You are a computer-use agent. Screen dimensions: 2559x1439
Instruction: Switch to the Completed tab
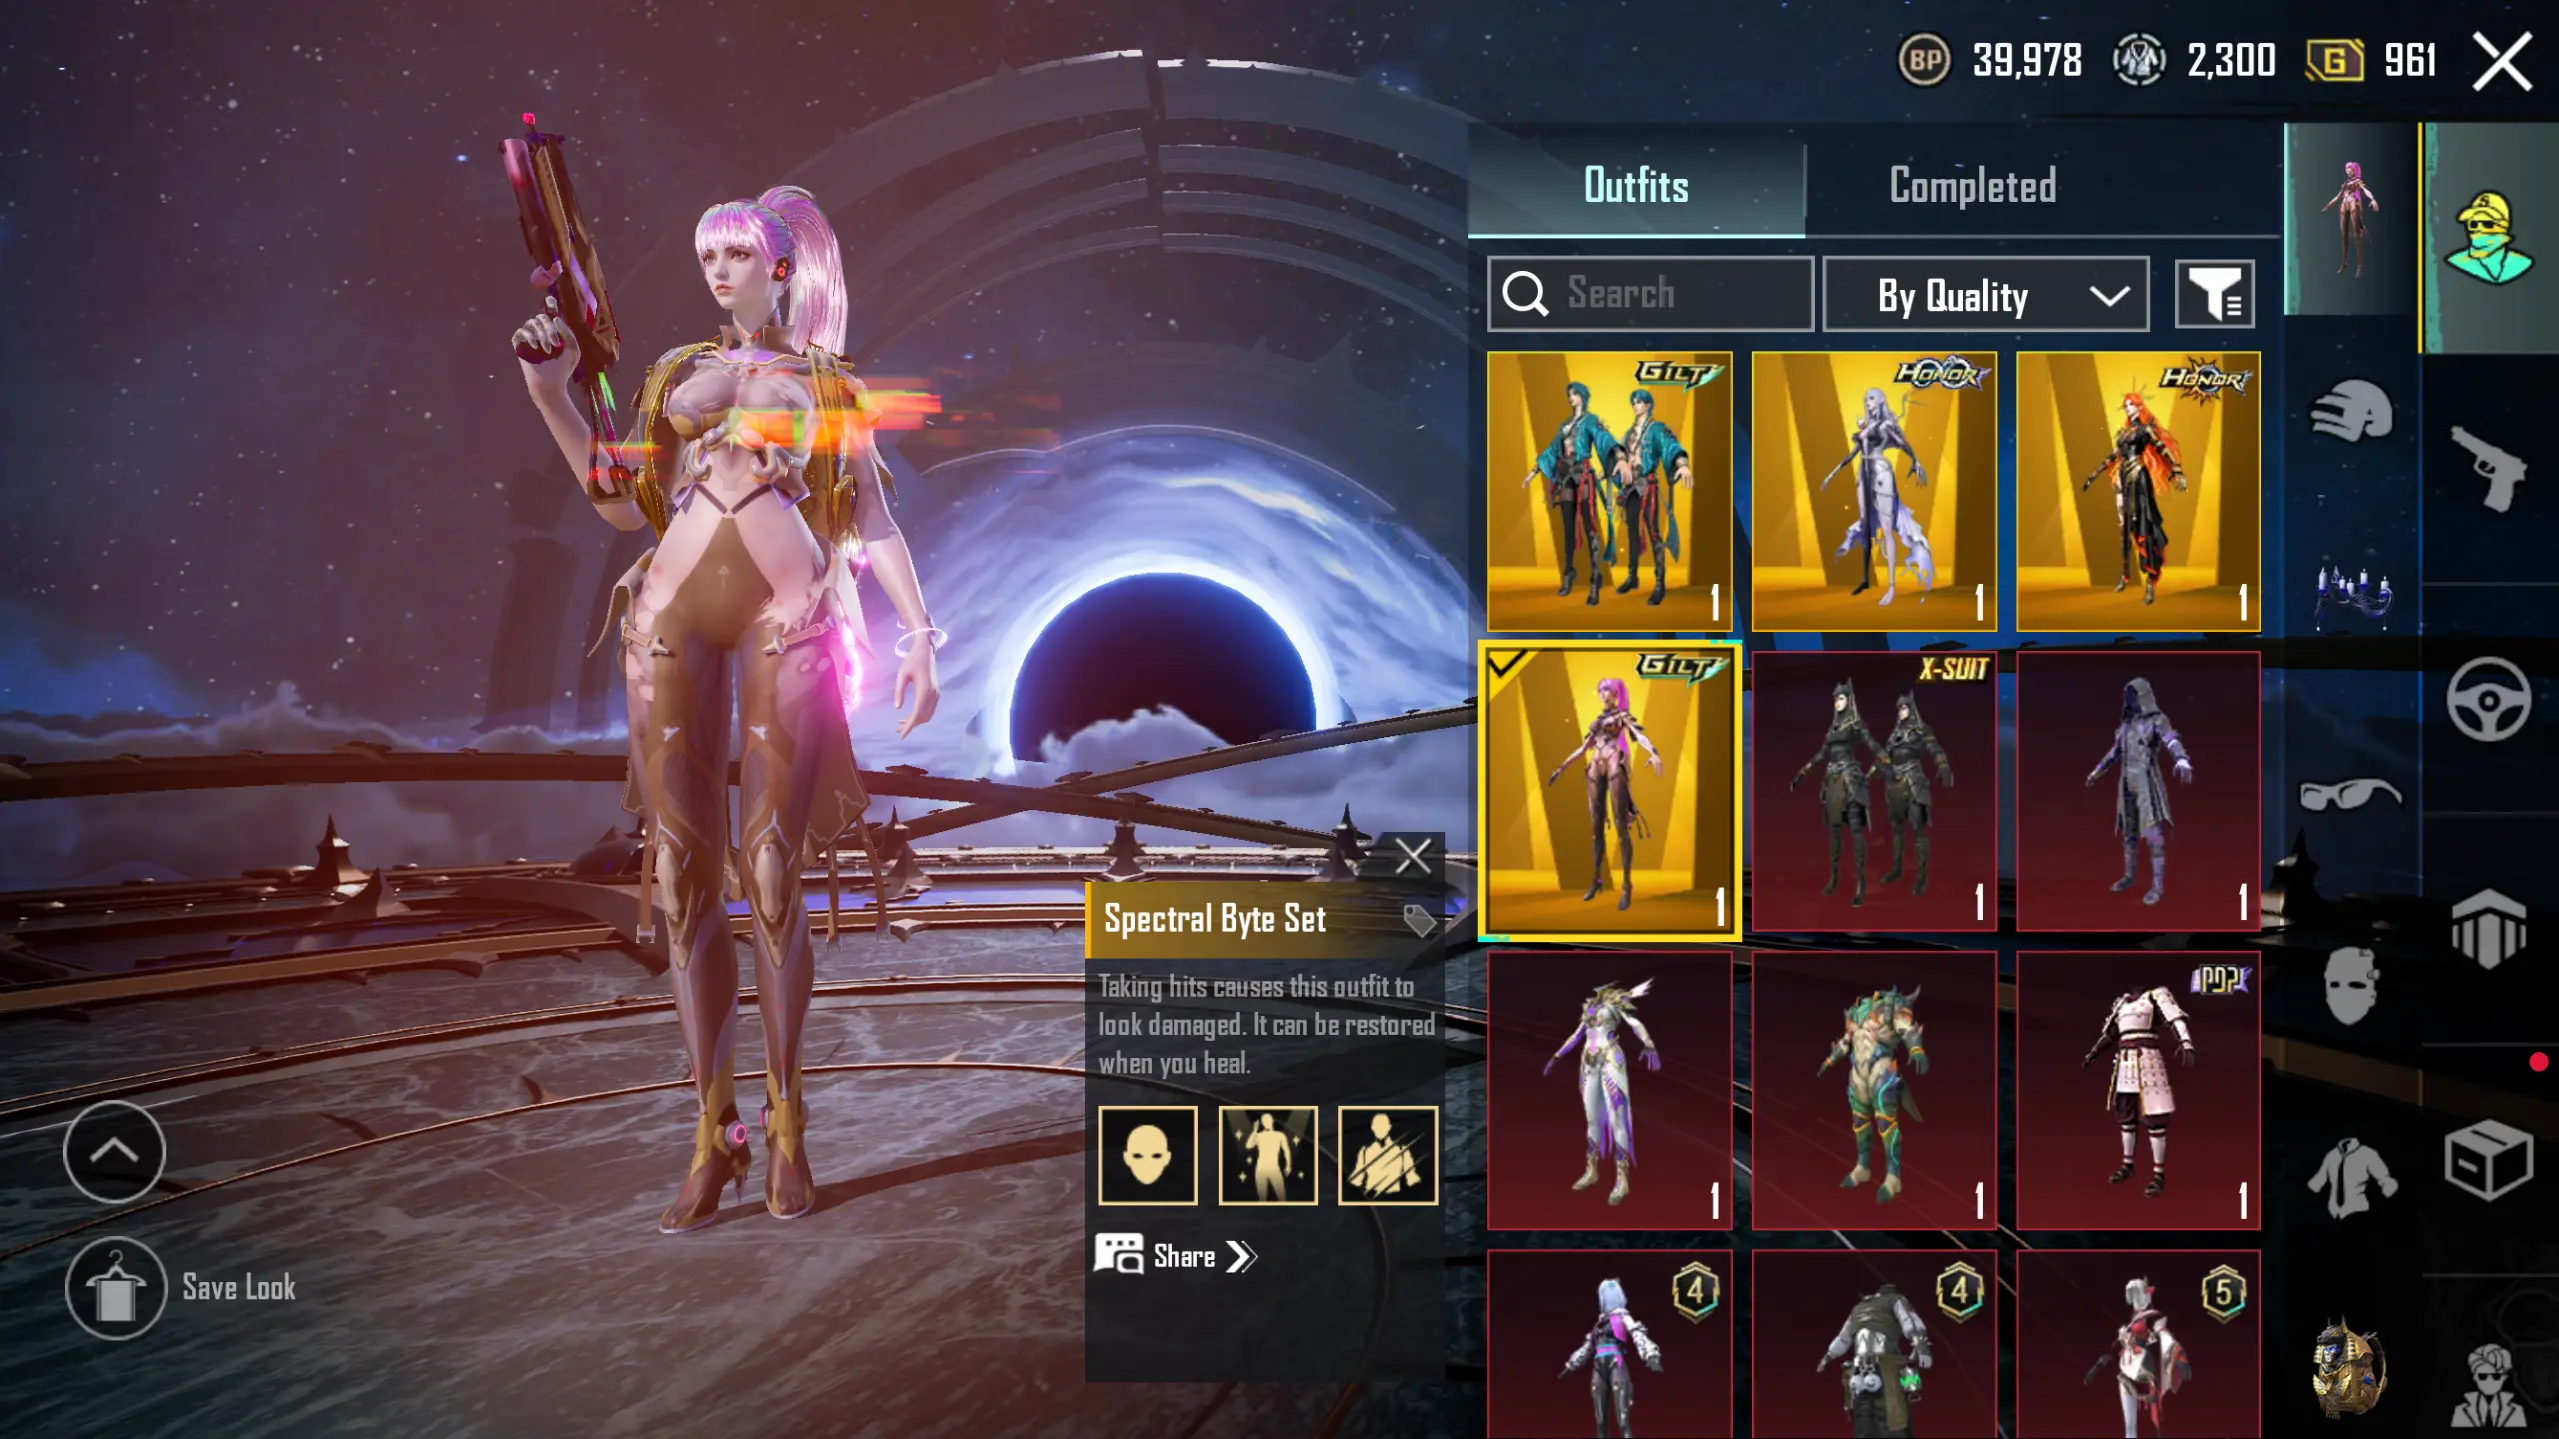(1972, 186)
